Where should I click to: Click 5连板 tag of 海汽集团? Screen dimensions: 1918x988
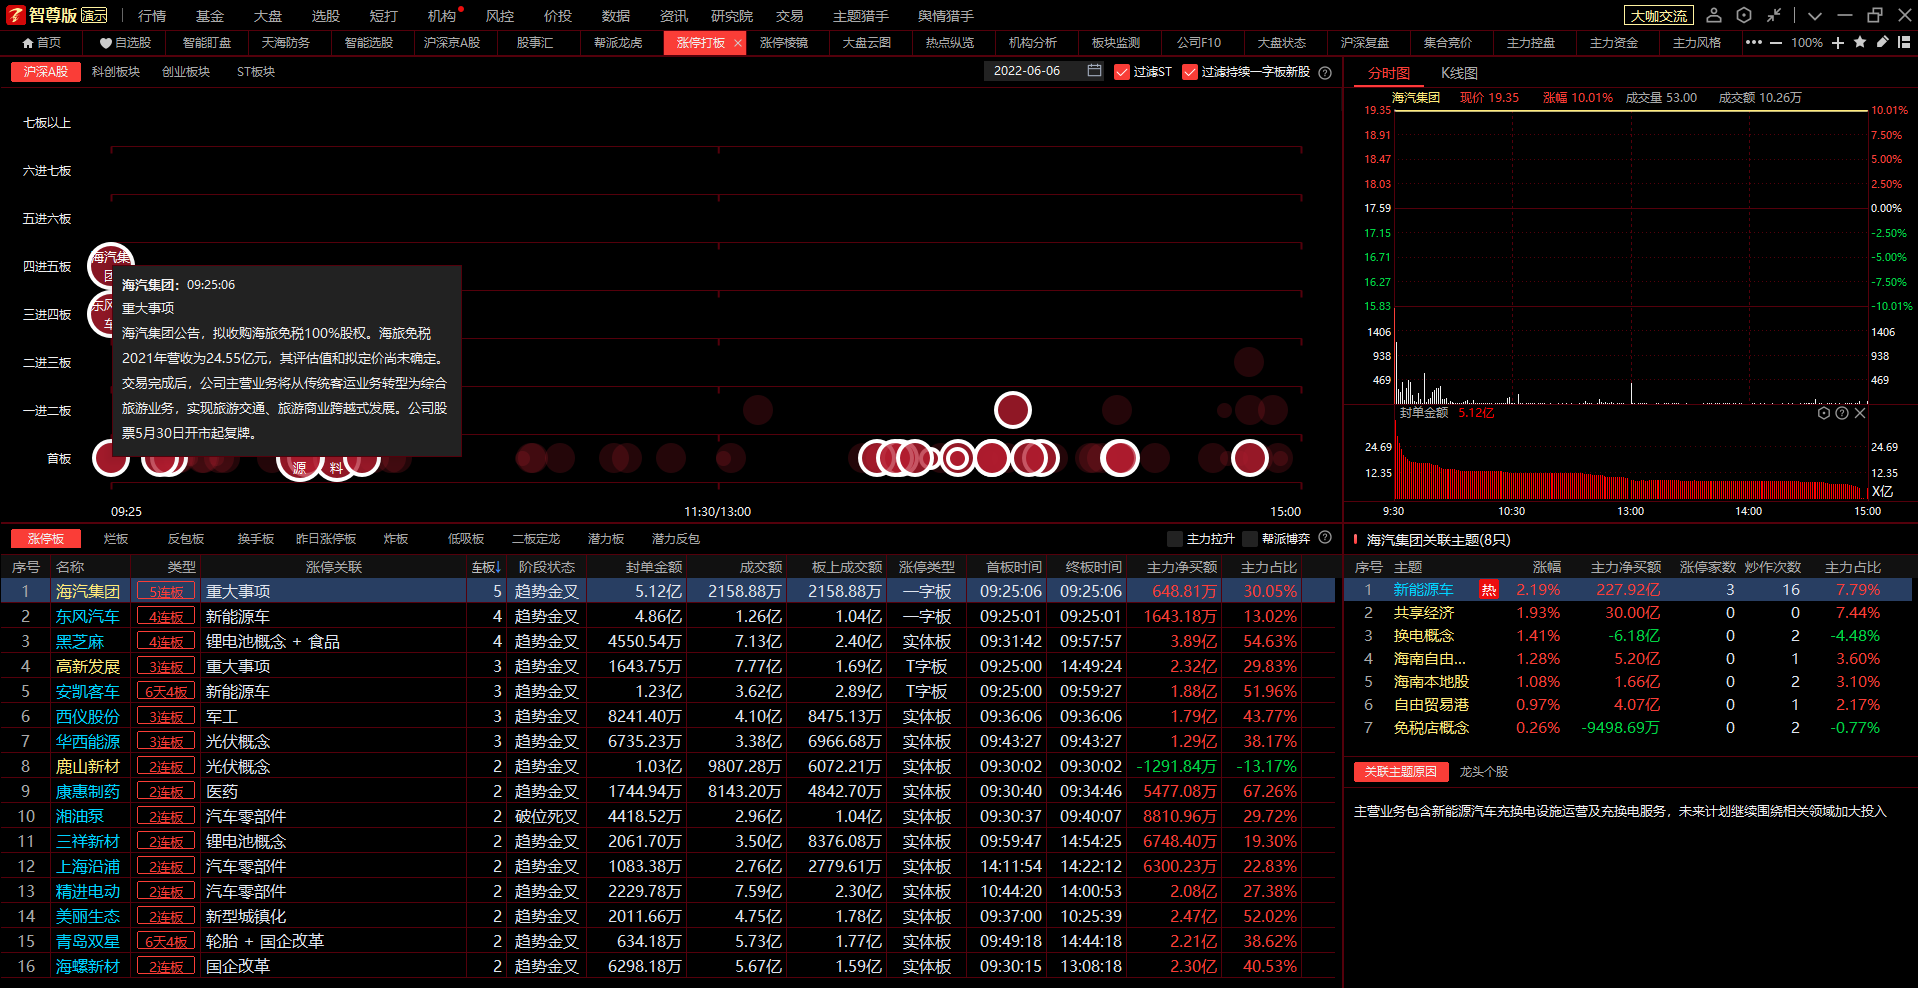(166, 592)
